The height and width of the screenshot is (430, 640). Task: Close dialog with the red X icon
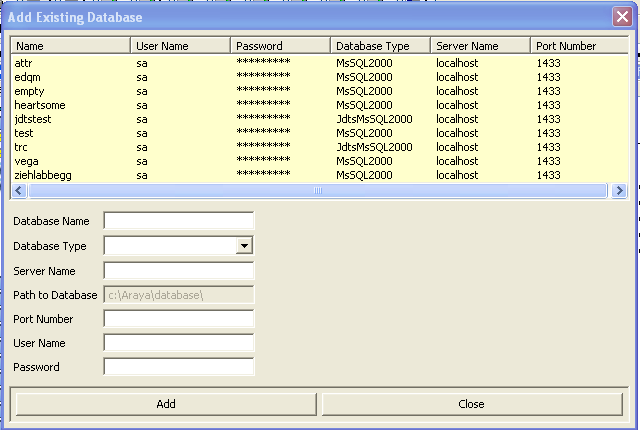[621, 18]
